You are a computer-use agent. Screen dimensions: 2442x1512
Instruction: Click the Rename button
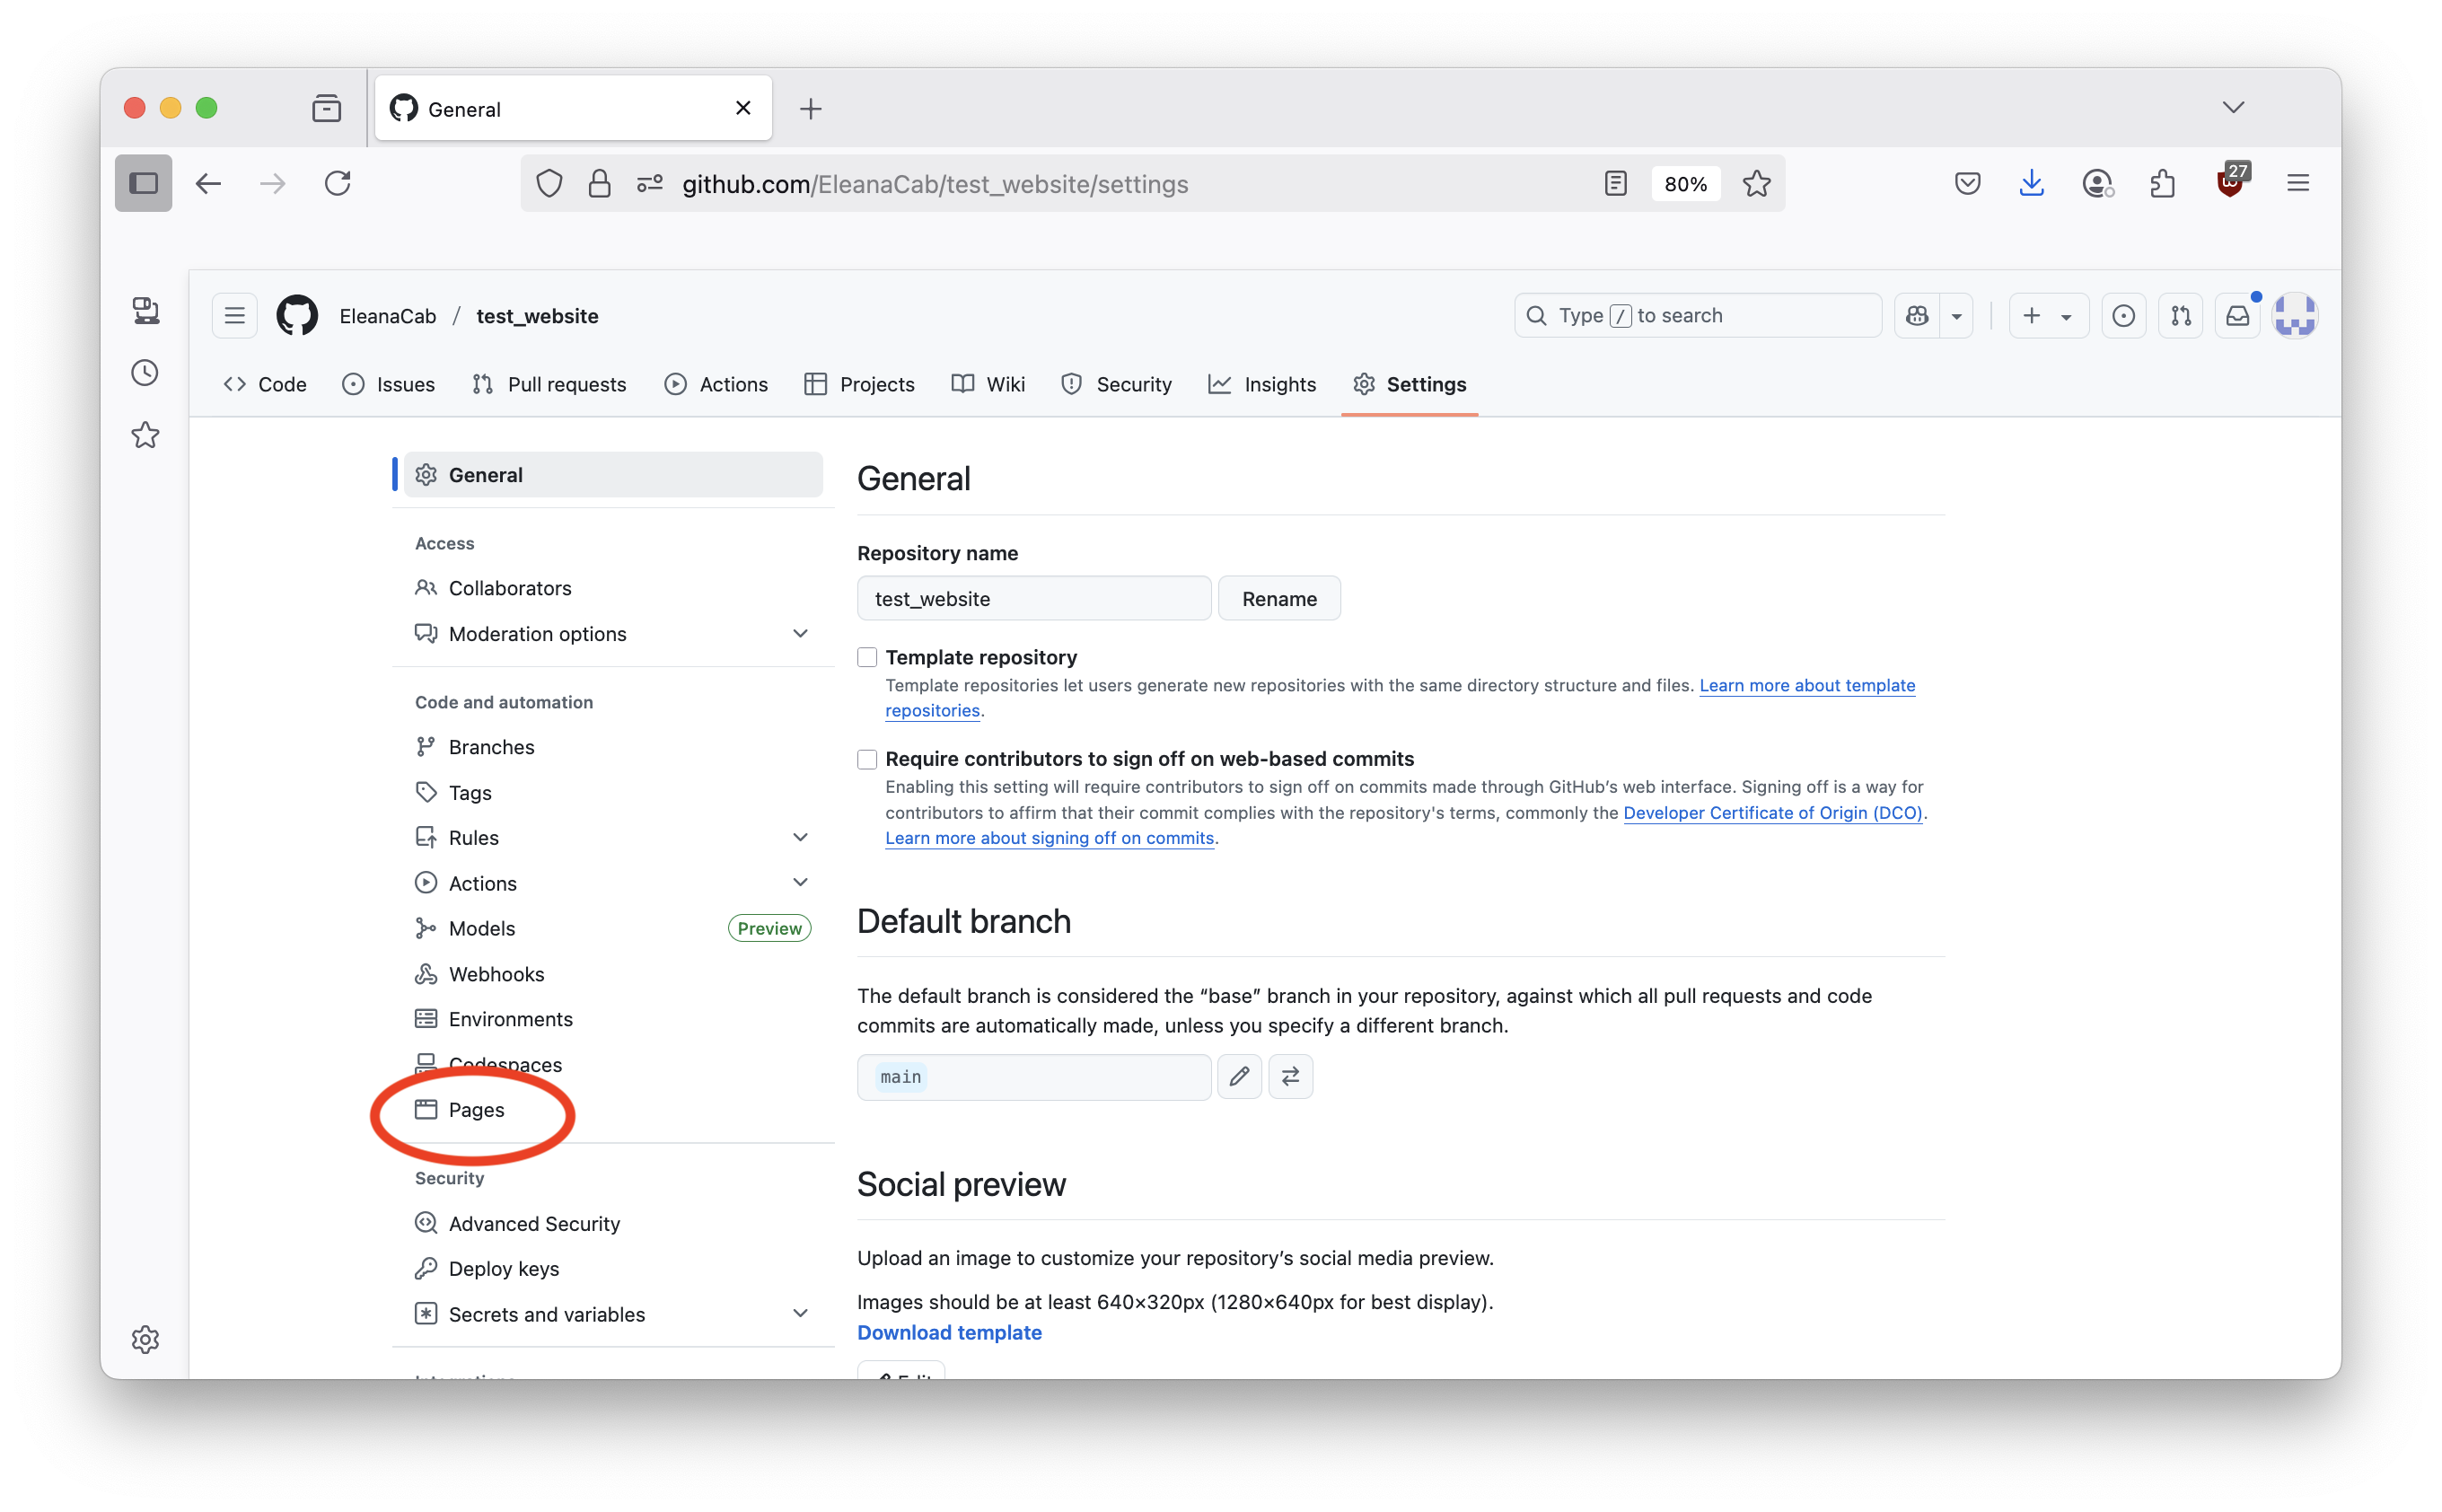point(1279,599)
